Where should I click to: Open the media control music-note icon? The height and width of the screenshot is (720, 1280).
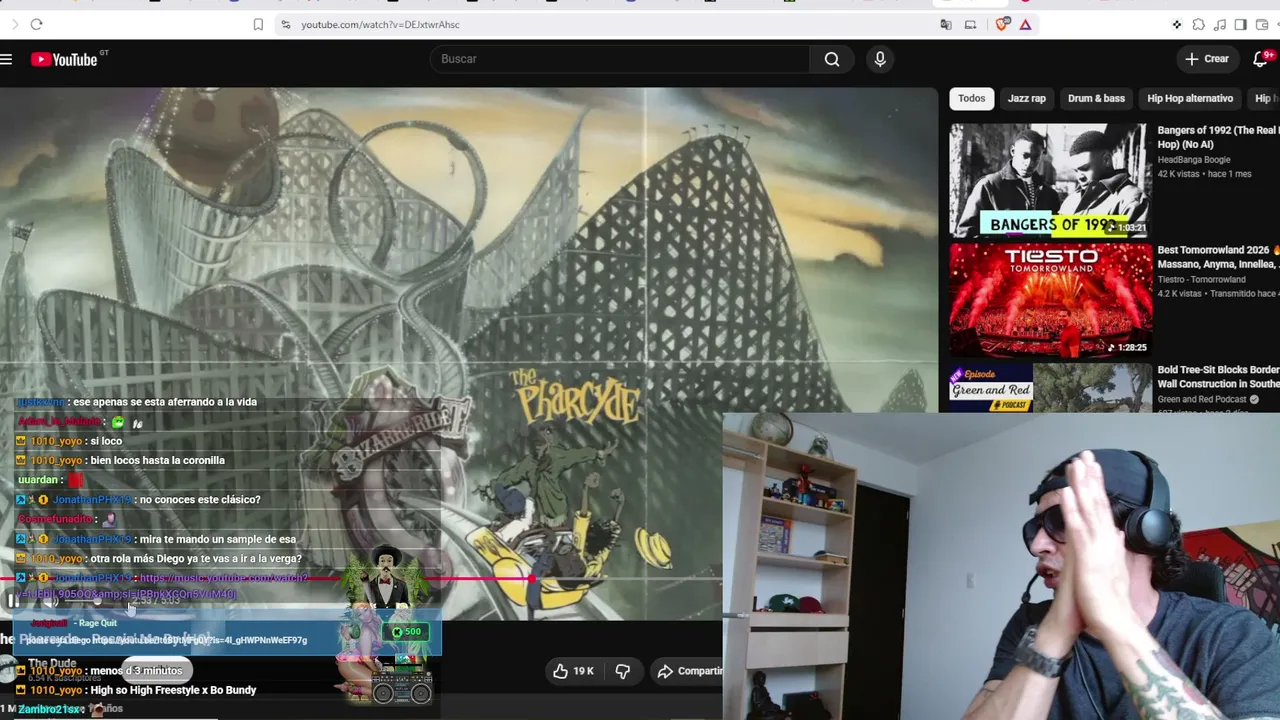click(1219, 24)
